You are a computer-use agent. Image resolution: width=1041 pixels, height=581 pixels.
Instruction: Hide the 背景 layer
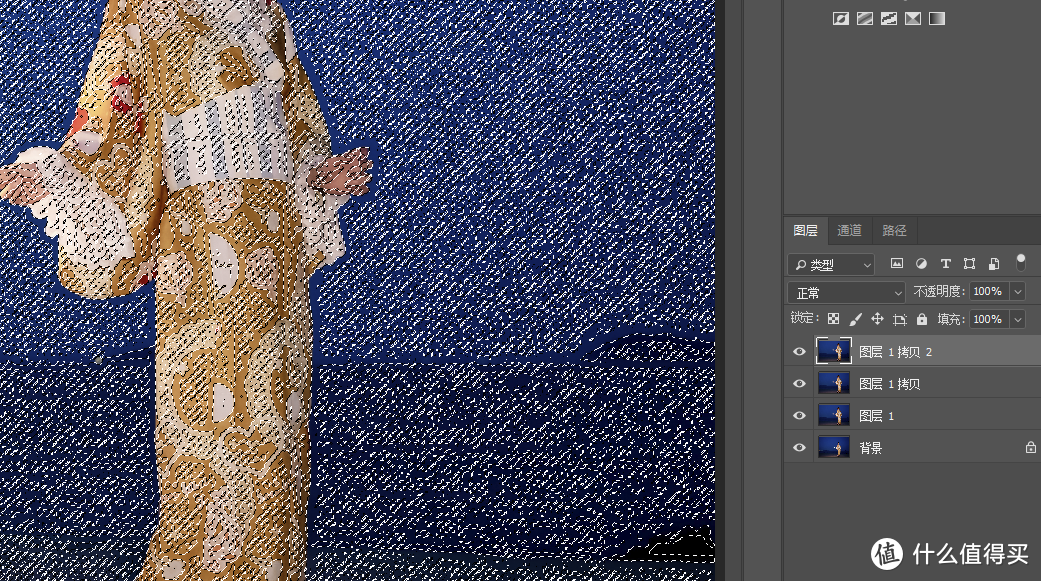click(x=799, y=448)
